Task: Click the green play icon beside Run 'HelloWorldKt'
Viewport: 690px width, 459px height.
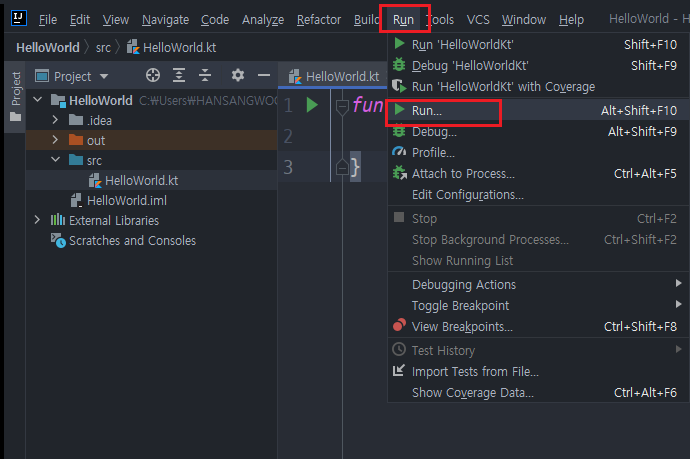Action: [400, 44]
